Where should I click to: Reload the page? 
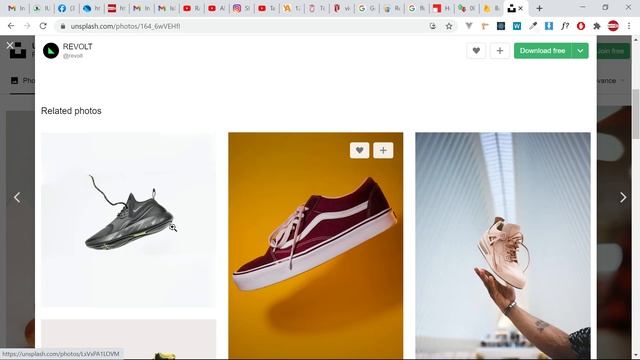tap(43, 26)
